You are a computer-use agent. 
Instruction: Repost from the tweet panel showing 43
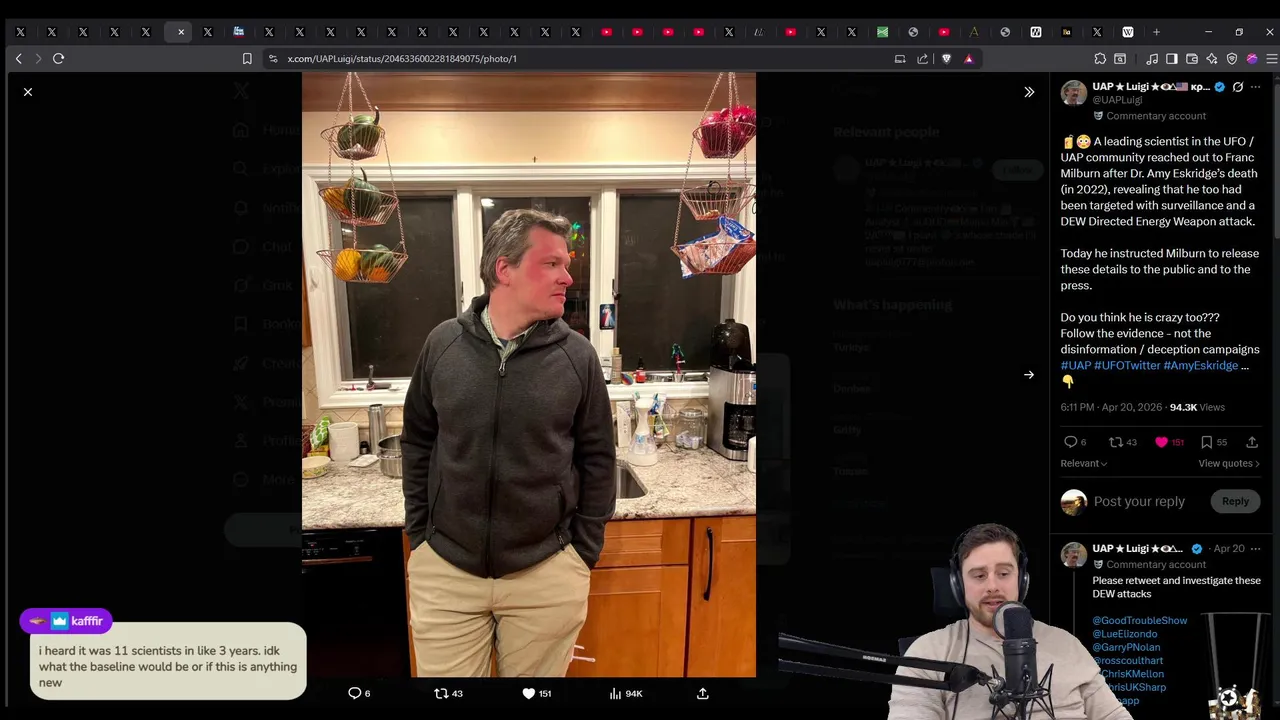click(x=1116, y=442)
